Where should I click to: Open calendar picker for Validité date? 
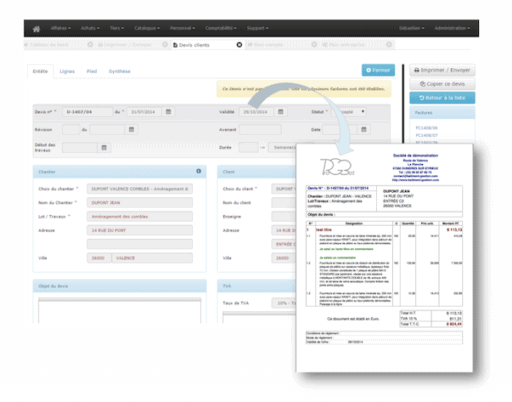281,112
